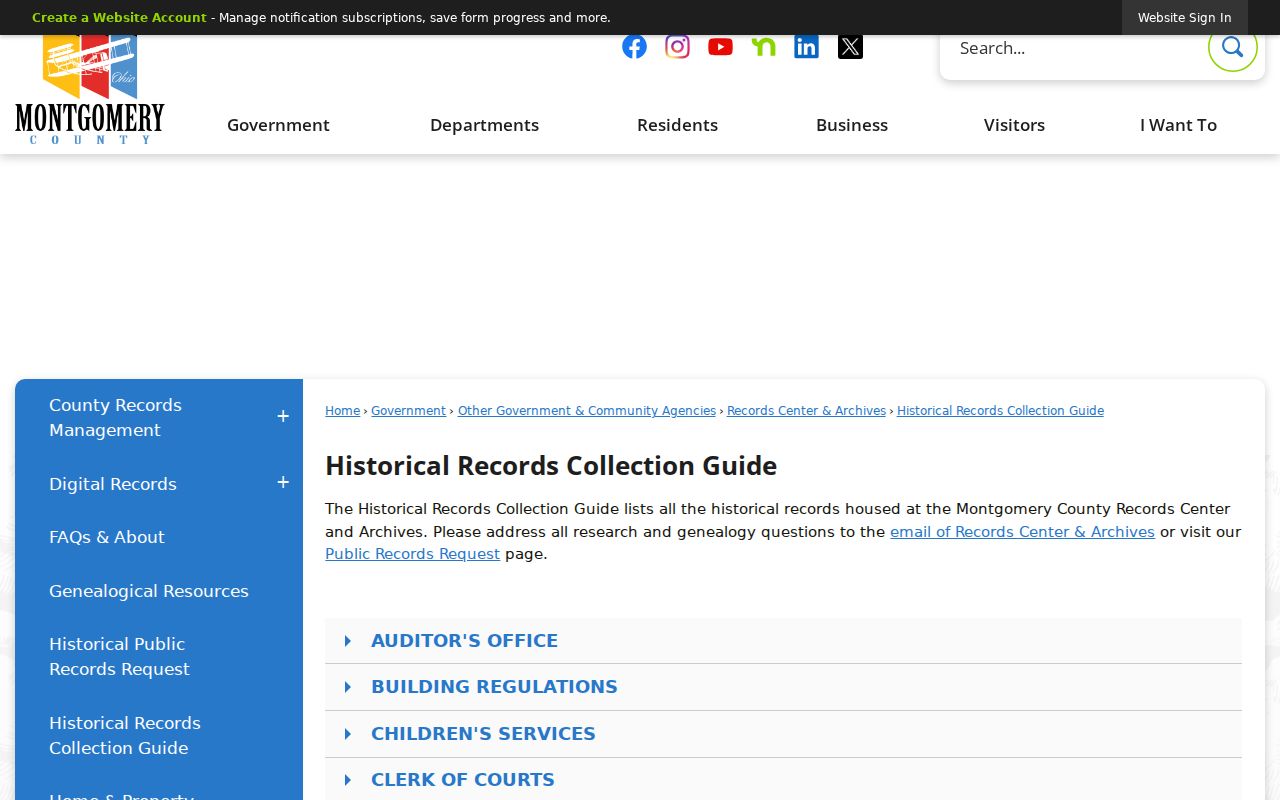Expand the CLERK OF COURTS section
The width and height of the screenshot is (1280, 800).
point(783,780)
